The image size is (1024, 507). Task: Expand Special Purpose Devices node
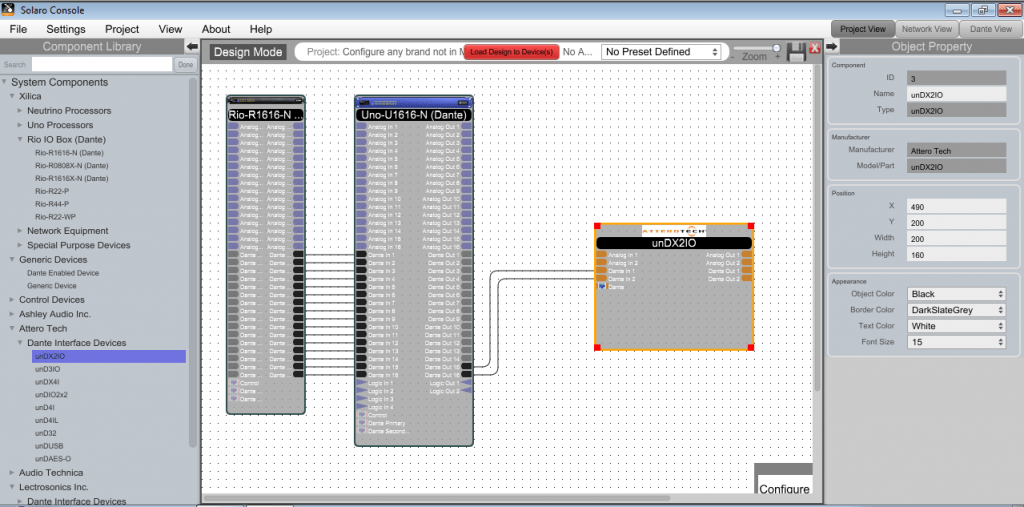click(20, 245)
